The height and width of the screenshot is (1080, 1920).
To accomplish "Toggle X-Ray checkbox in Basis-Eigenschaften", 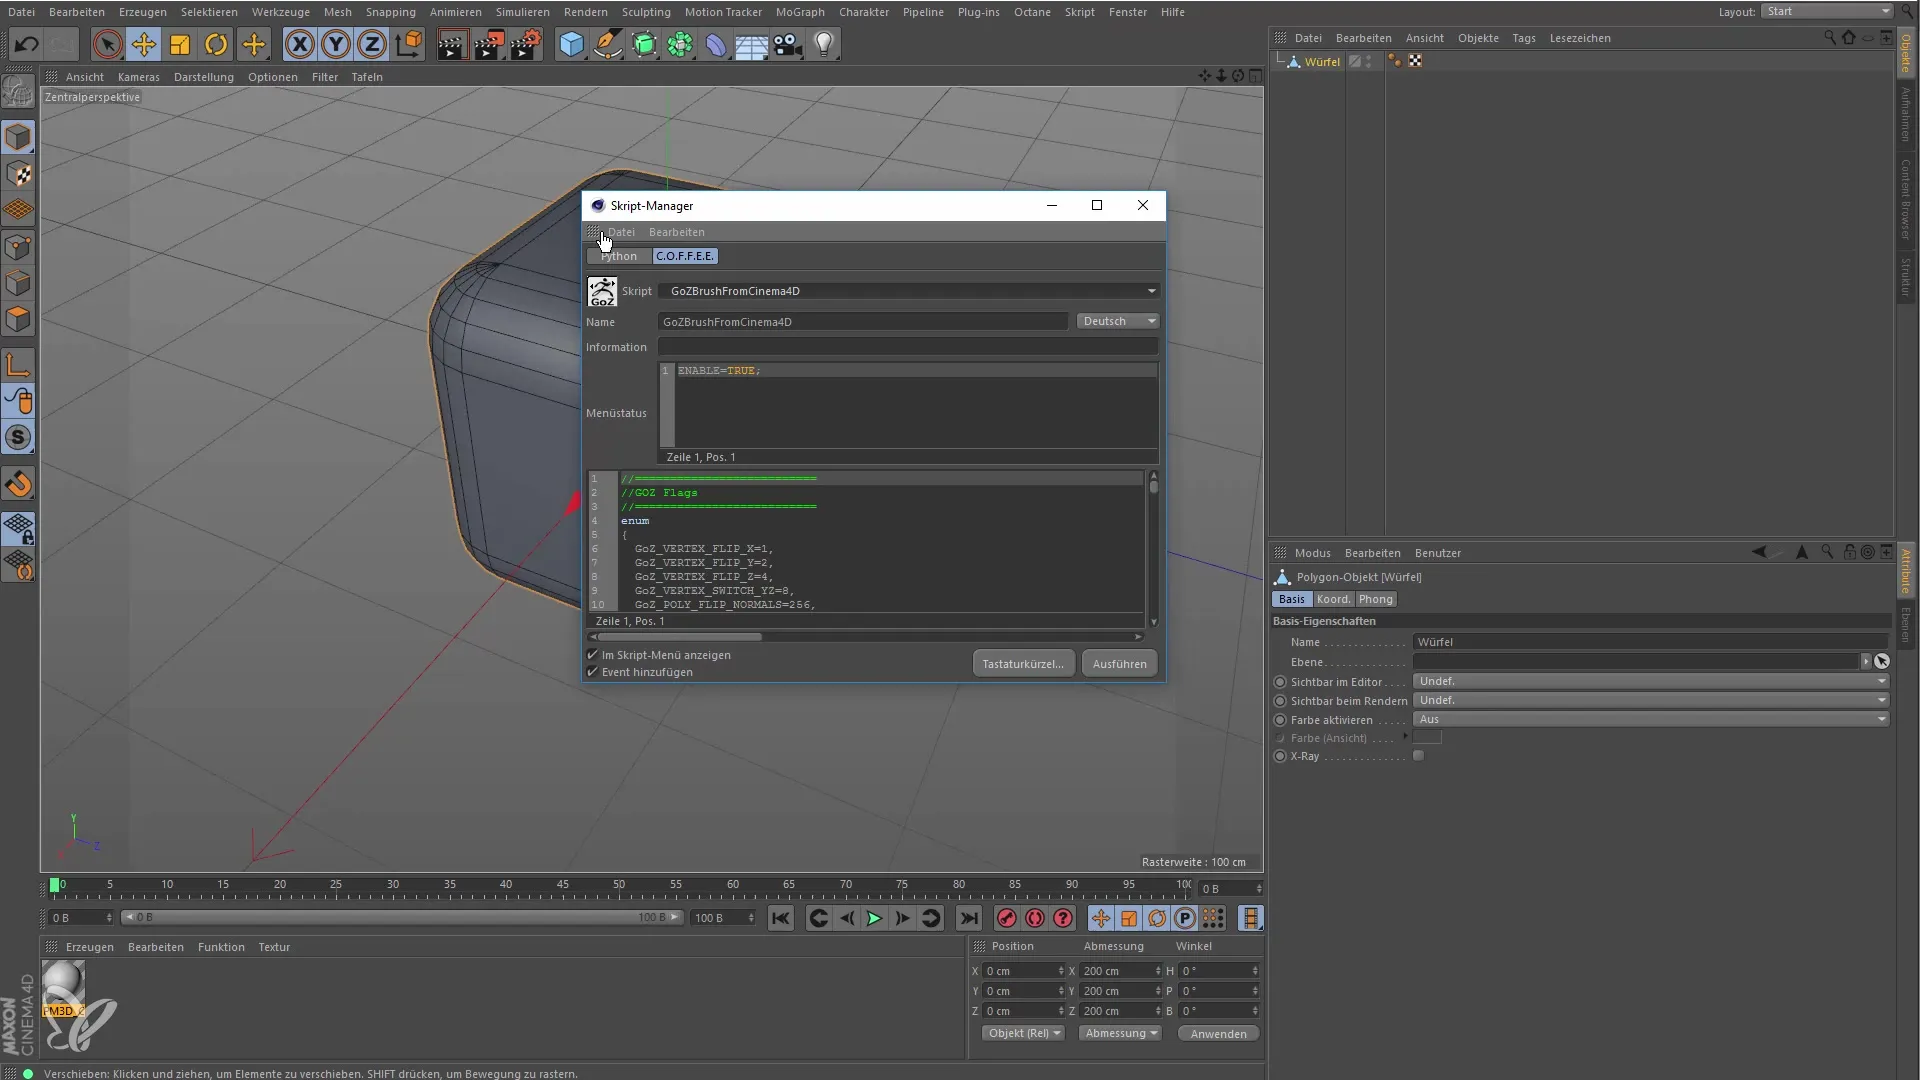I will tap(1420, 757).
